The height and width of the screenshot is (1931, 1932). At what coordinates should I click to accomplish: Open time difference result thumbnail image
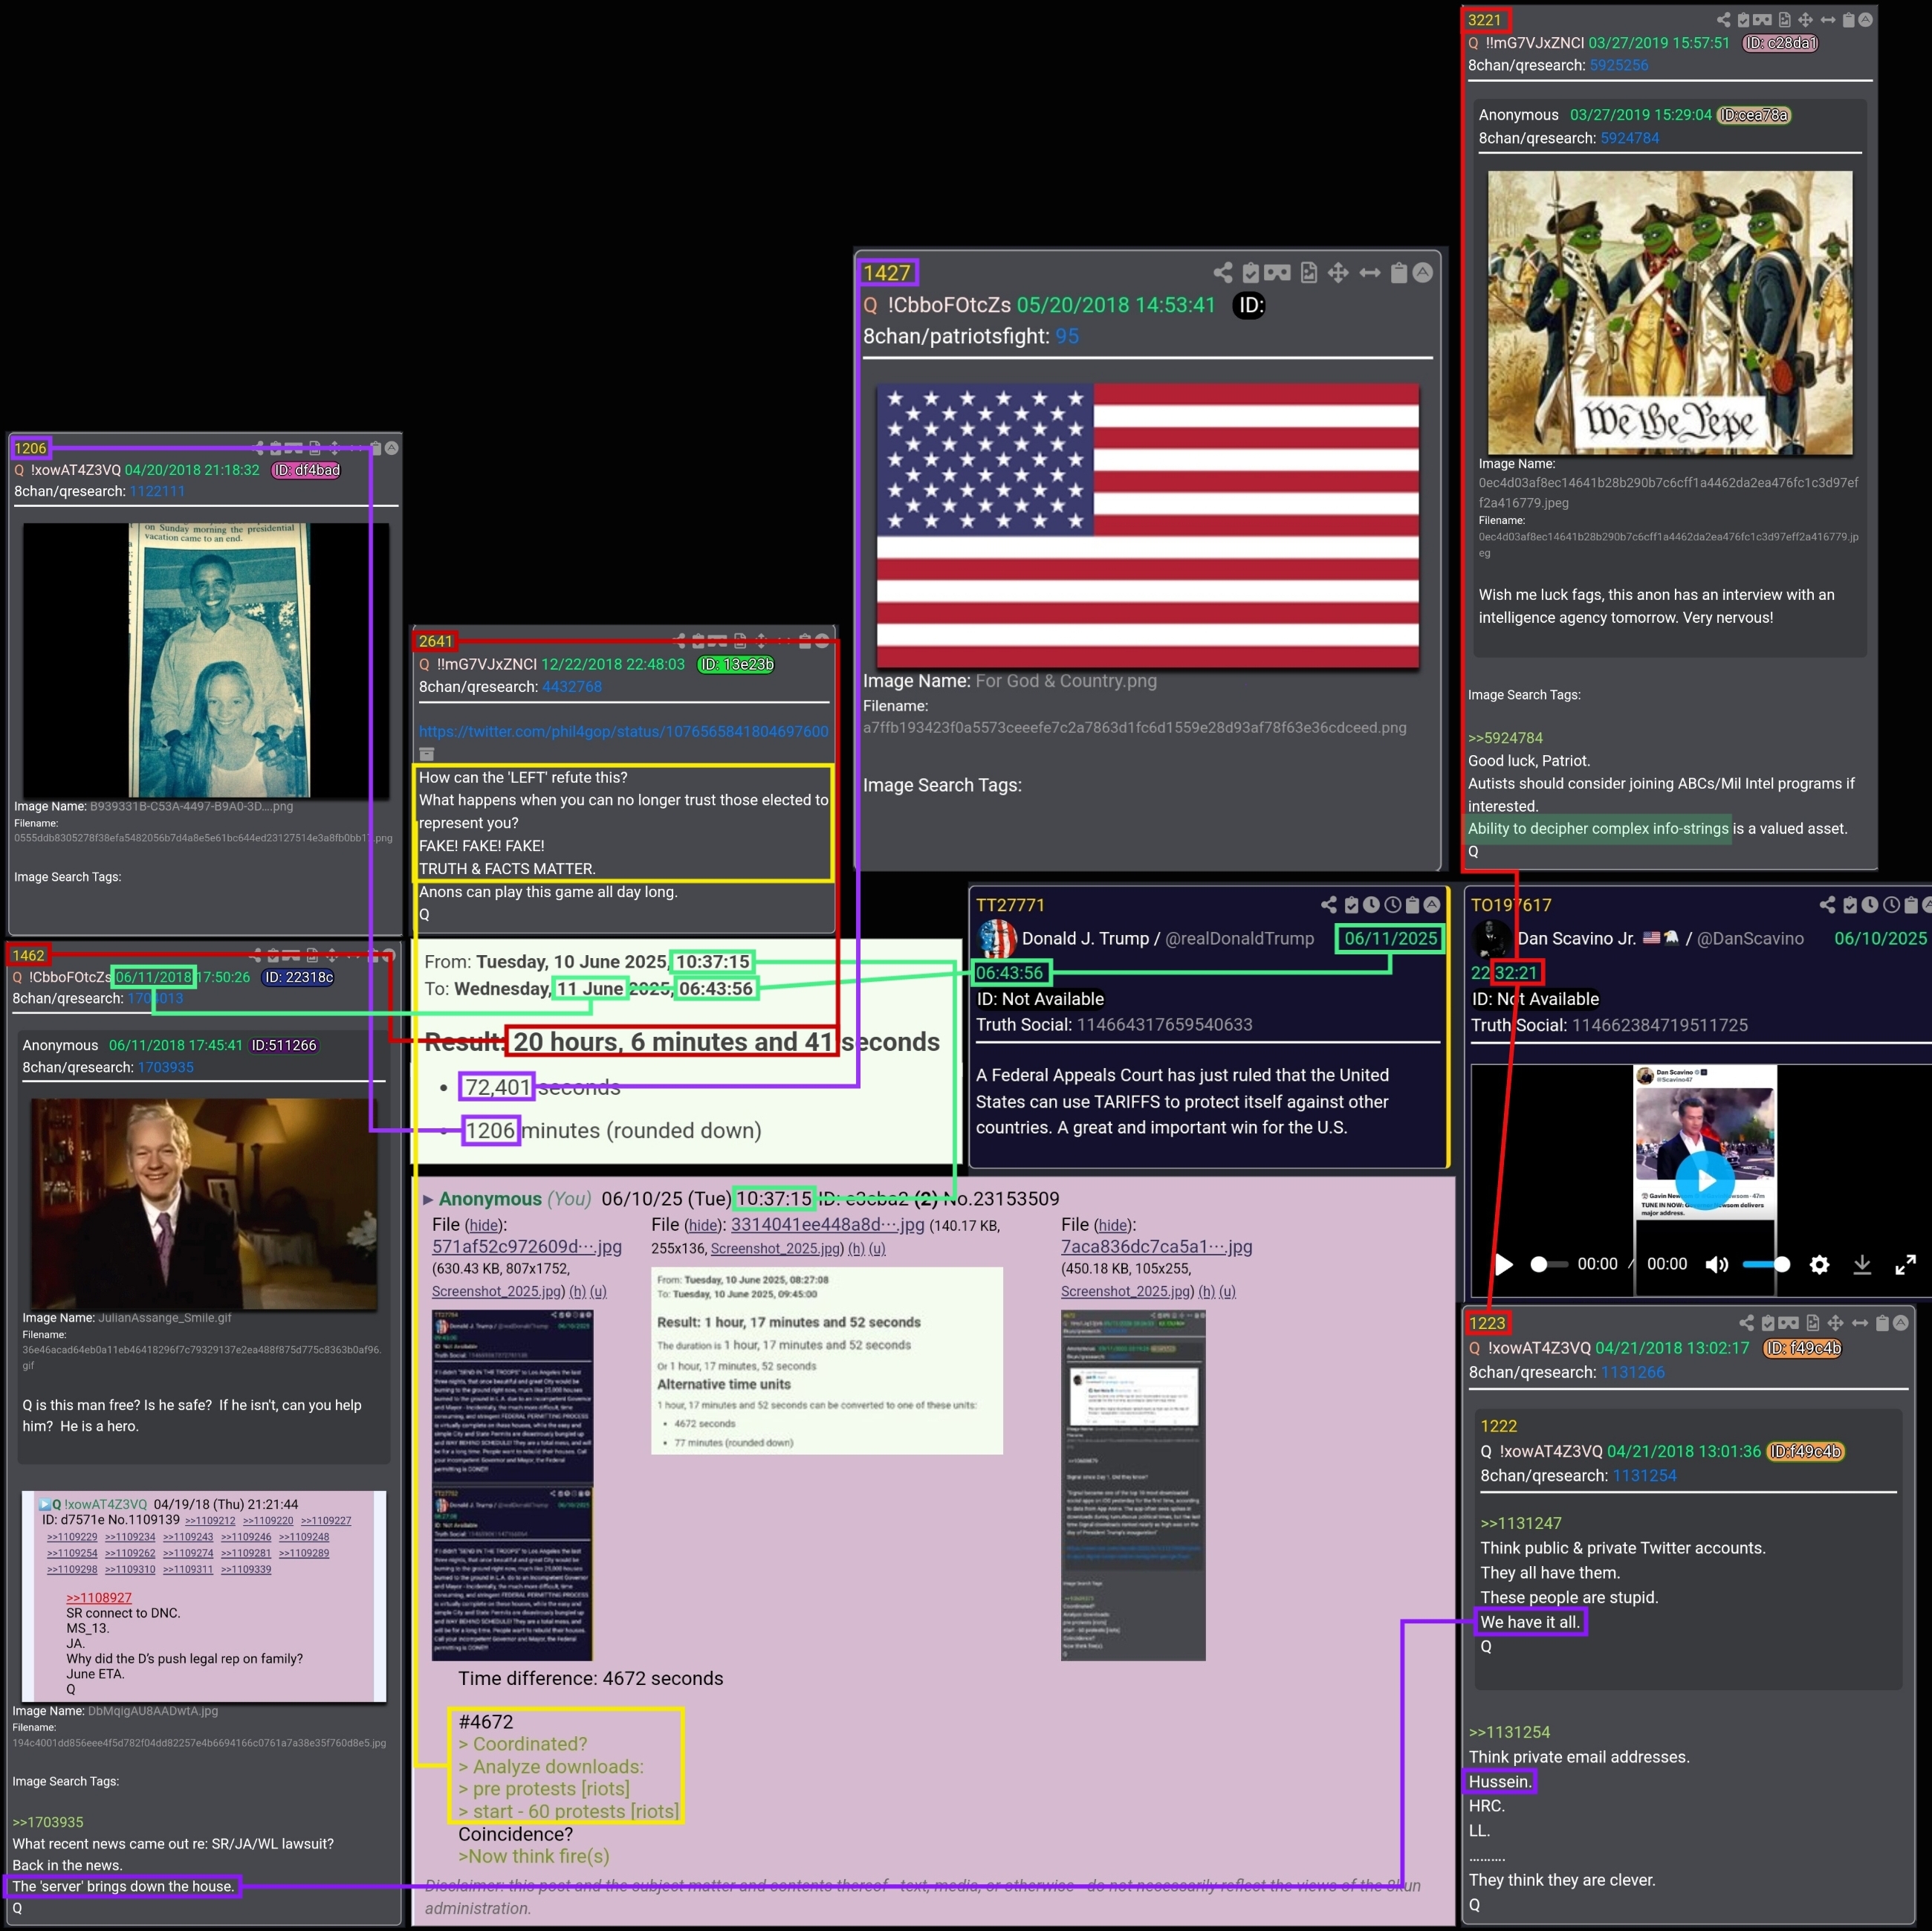click(x=827, y=1361)
